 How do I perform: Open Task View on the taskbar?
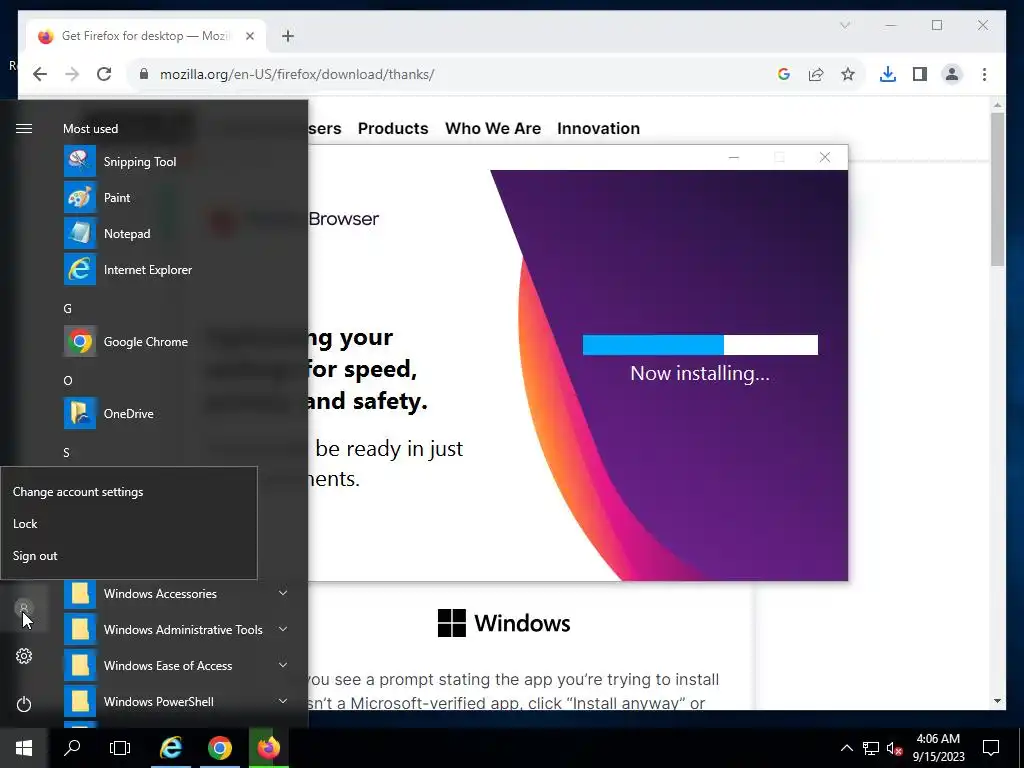[120, 748]
